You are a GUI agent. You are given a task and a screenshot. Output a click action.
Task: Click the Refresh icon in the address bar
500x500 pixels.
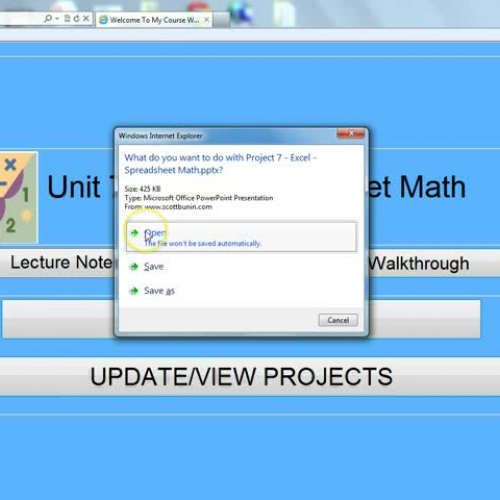pyautogui.click(x=76, y=19)
